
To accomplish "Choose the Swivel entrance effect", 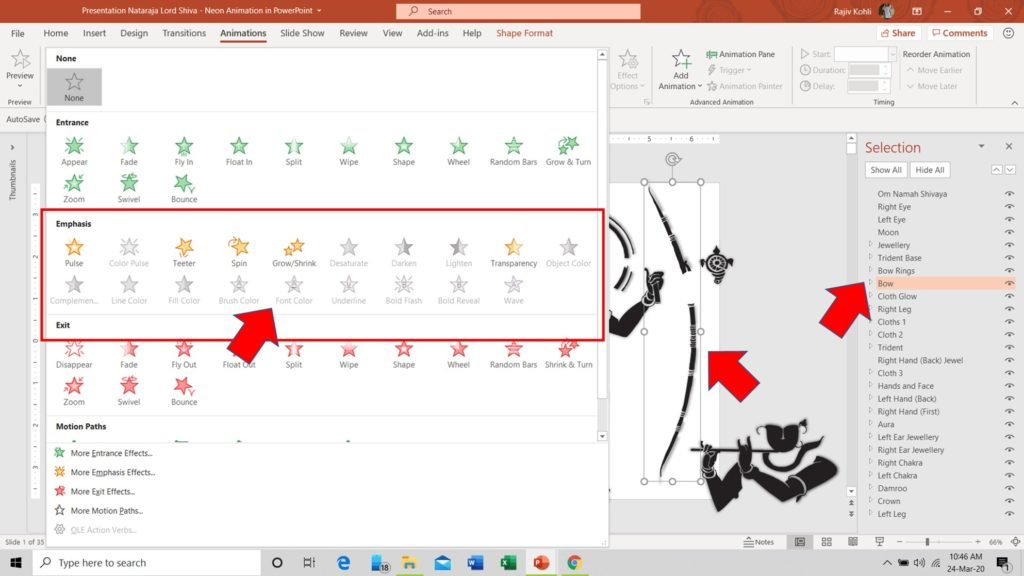I will pyautogui.click(x=129, y=188).
